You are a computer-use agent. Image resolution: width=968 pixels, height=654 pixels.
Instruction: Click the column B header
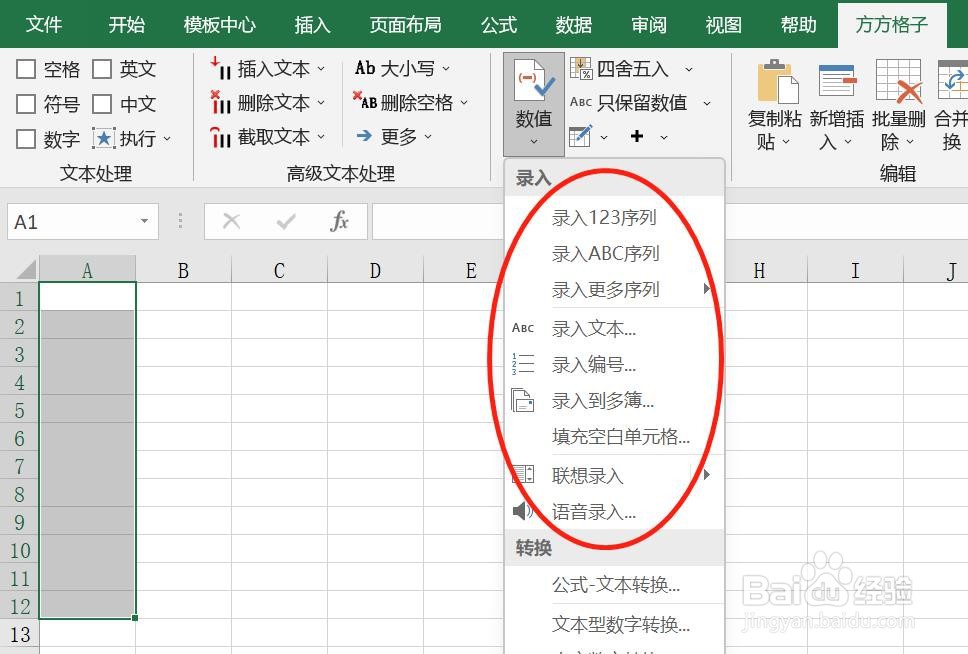point(183,270)
